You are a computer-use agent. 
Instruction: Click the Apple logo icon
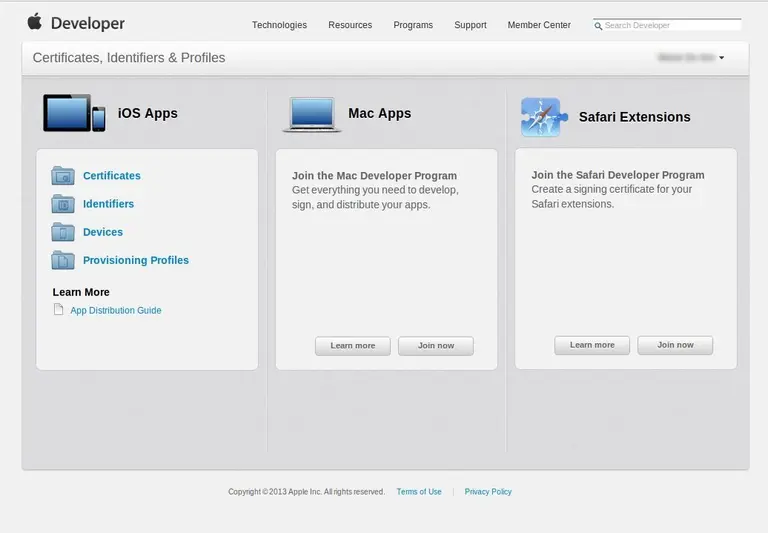click(35, 22)
